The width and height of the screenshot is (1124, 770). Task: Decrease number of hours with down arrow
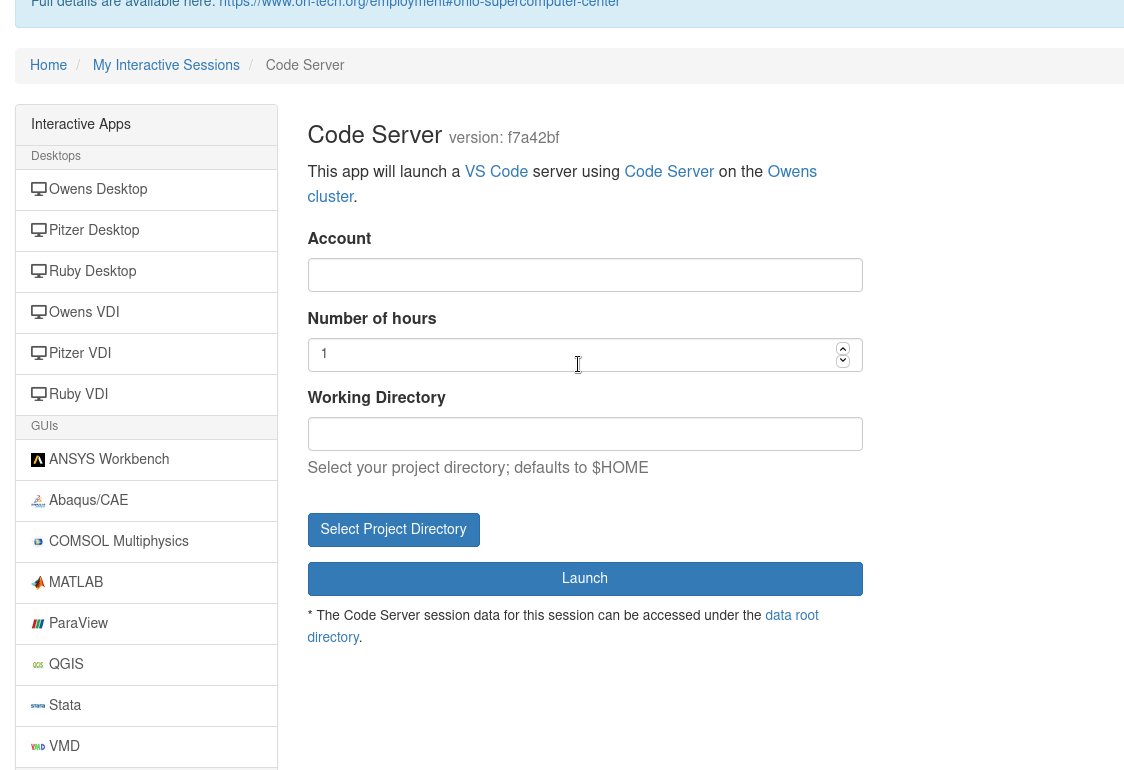point(843,361)
